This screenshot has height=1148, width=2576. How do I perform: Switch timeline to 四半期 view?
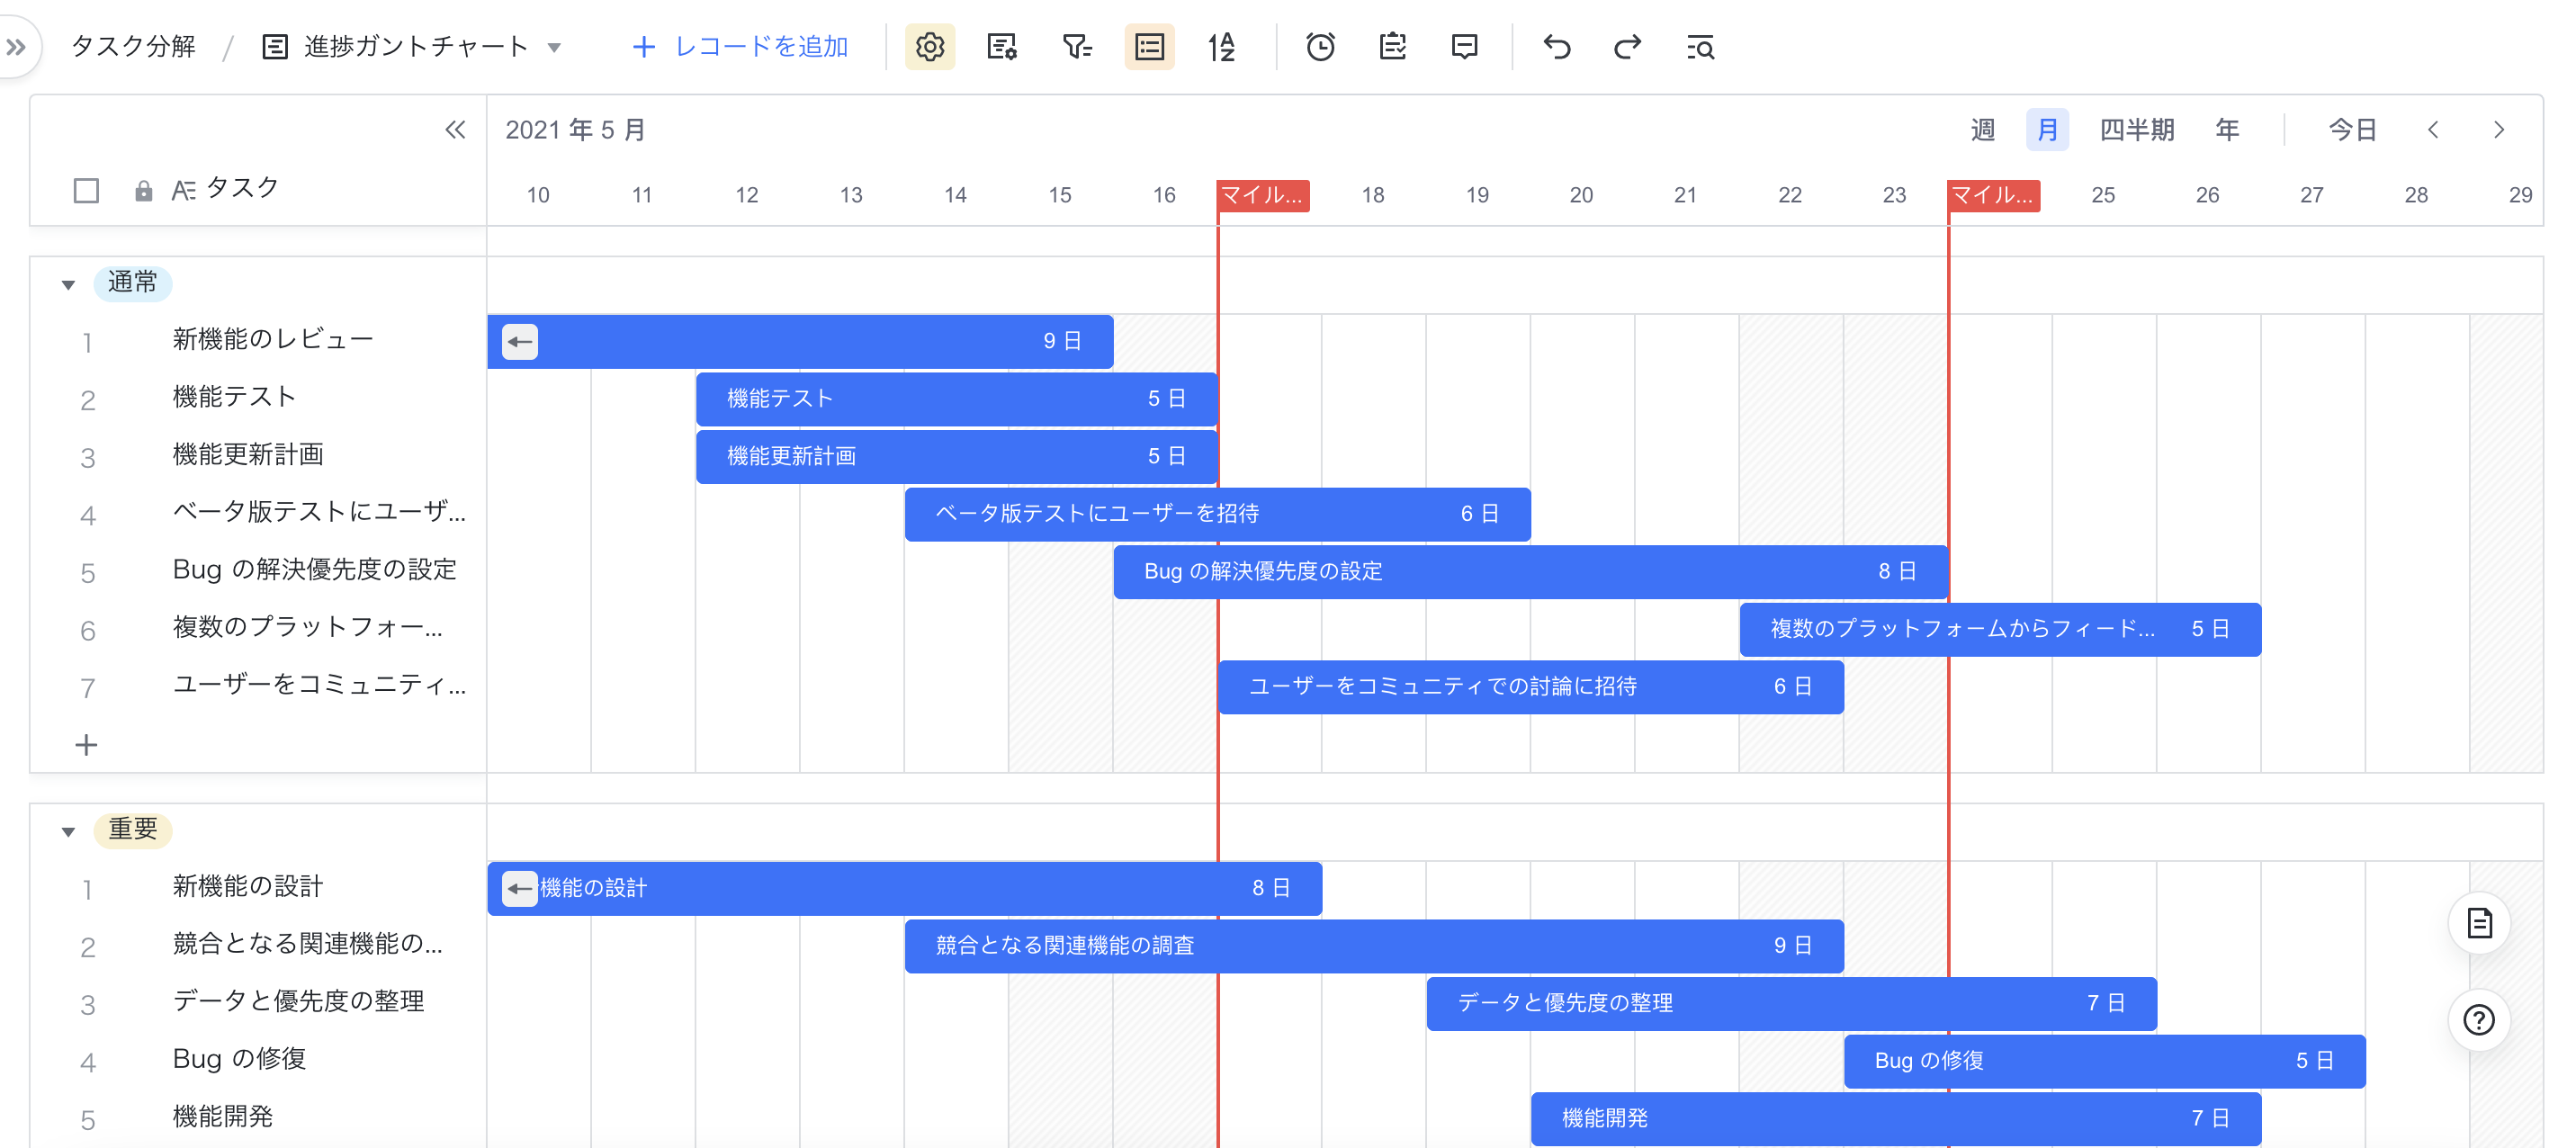[2136, 130]
